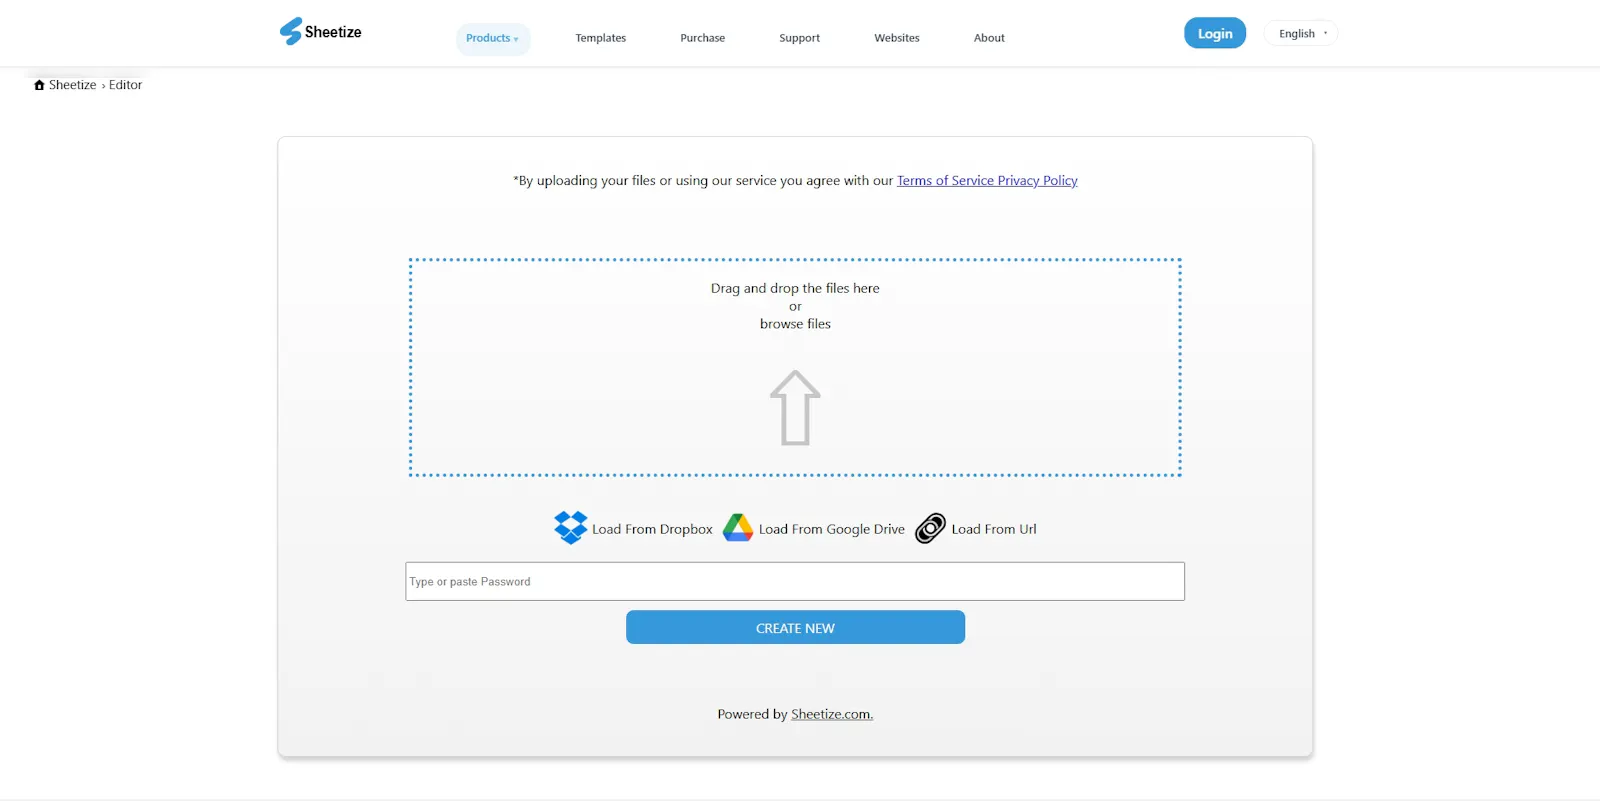Open the Purchase page
Screen dimensions: 1600x801
(702, 38)
